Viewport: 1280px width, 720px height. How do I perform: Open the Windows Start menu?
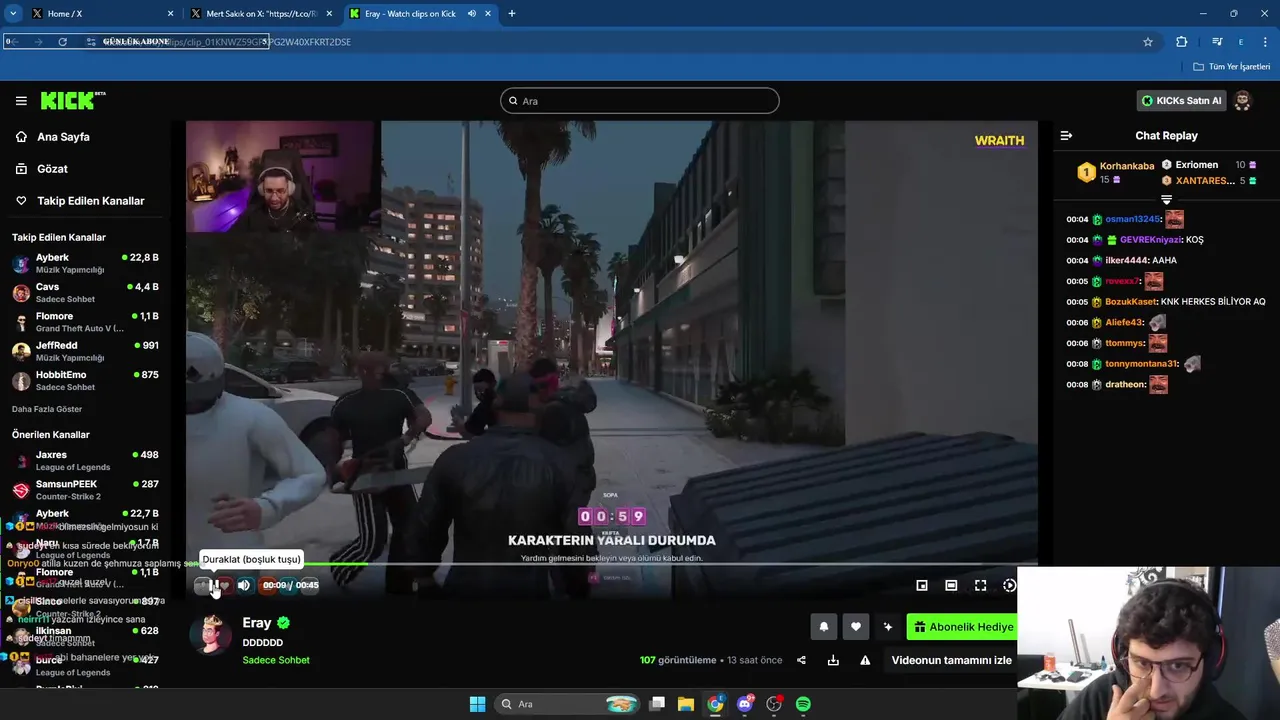pos(477,704)
